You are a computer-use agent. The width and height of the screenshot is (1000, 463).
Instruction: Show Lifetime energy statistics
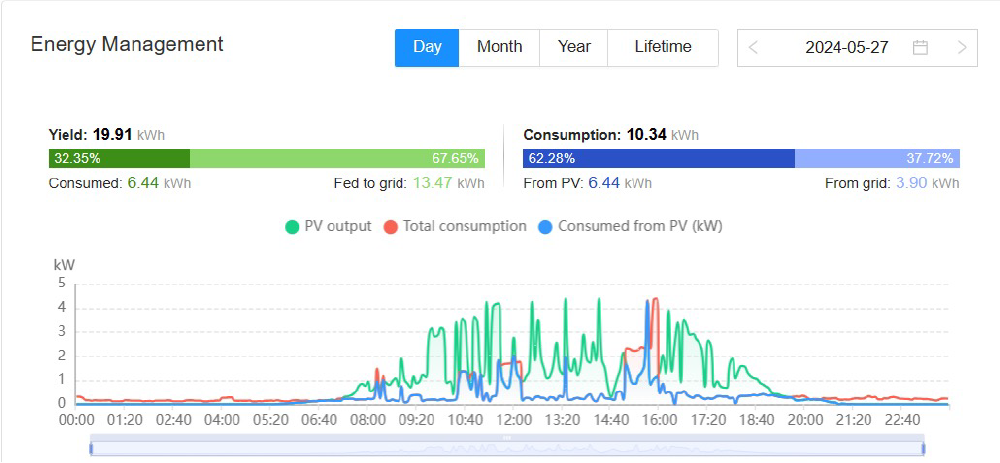tap(662, 47)
